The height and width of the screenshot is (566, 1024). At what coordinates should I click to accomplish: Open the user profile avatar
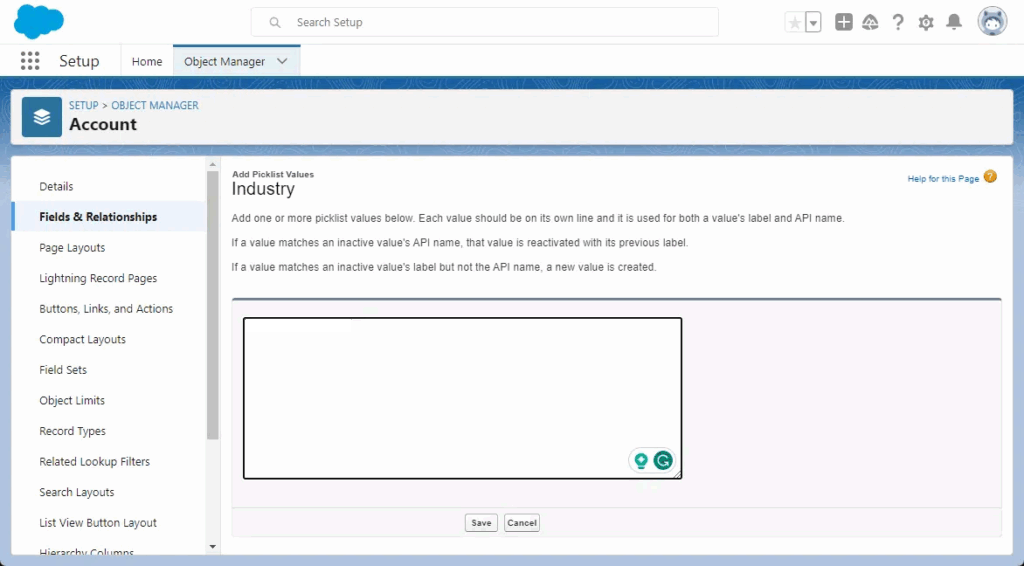[x=992, y=22]
